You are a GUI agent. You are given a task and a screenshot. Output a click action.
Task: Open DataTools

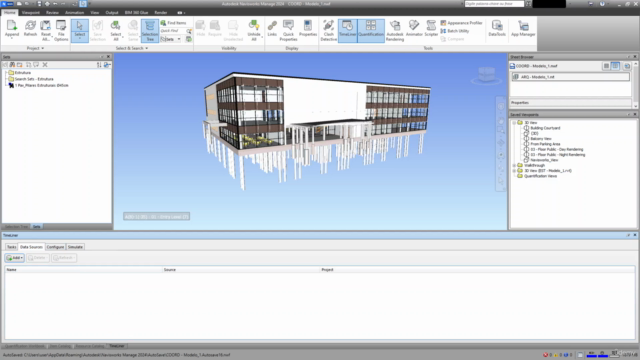click(x=497, y=29)
